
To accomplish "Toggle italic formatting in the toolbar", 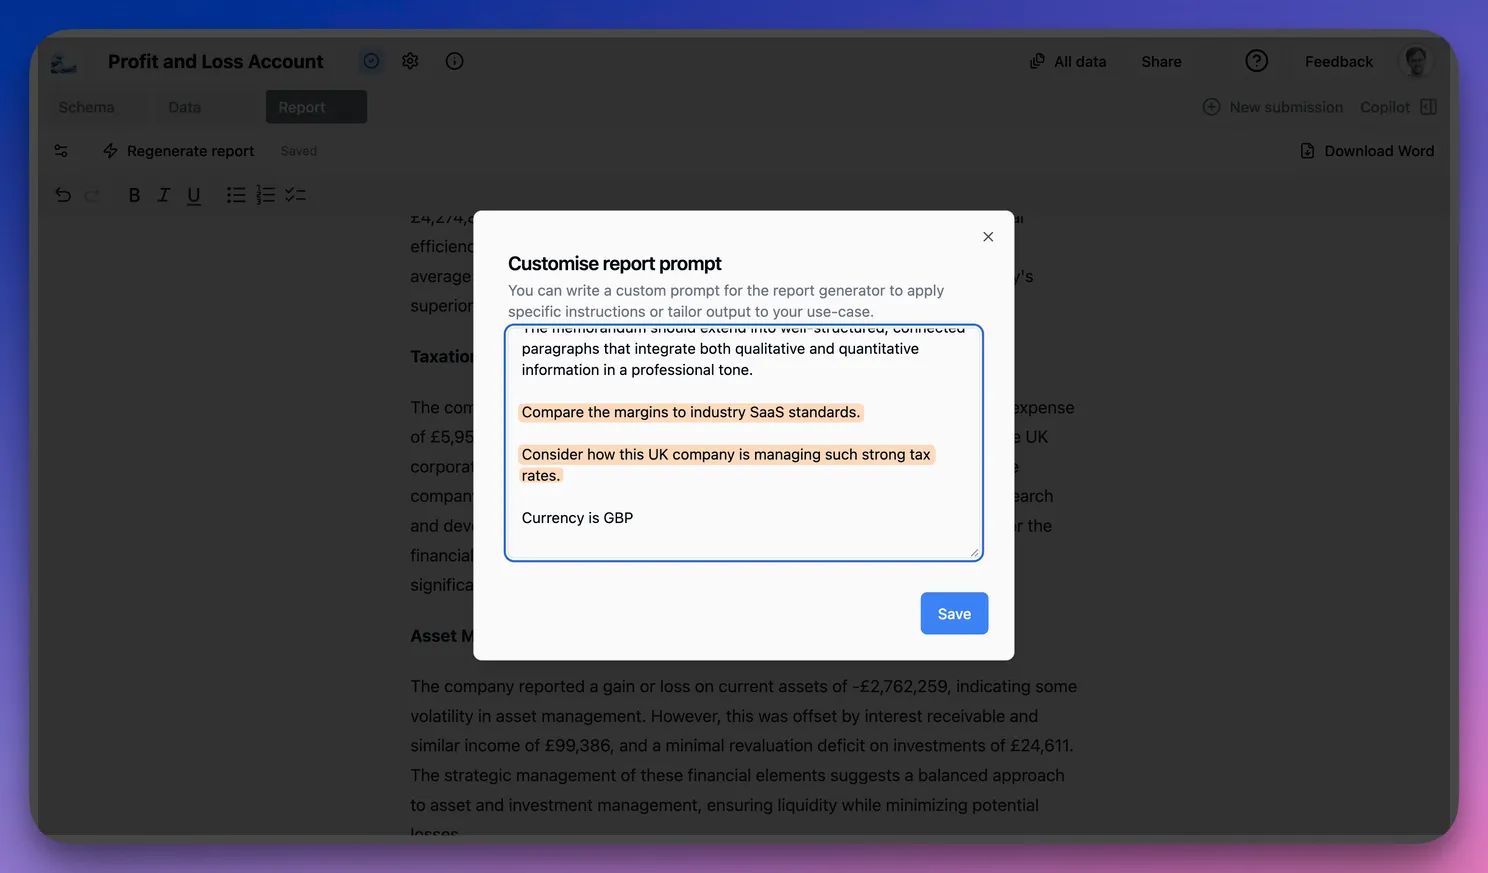I will click(164, 195).
